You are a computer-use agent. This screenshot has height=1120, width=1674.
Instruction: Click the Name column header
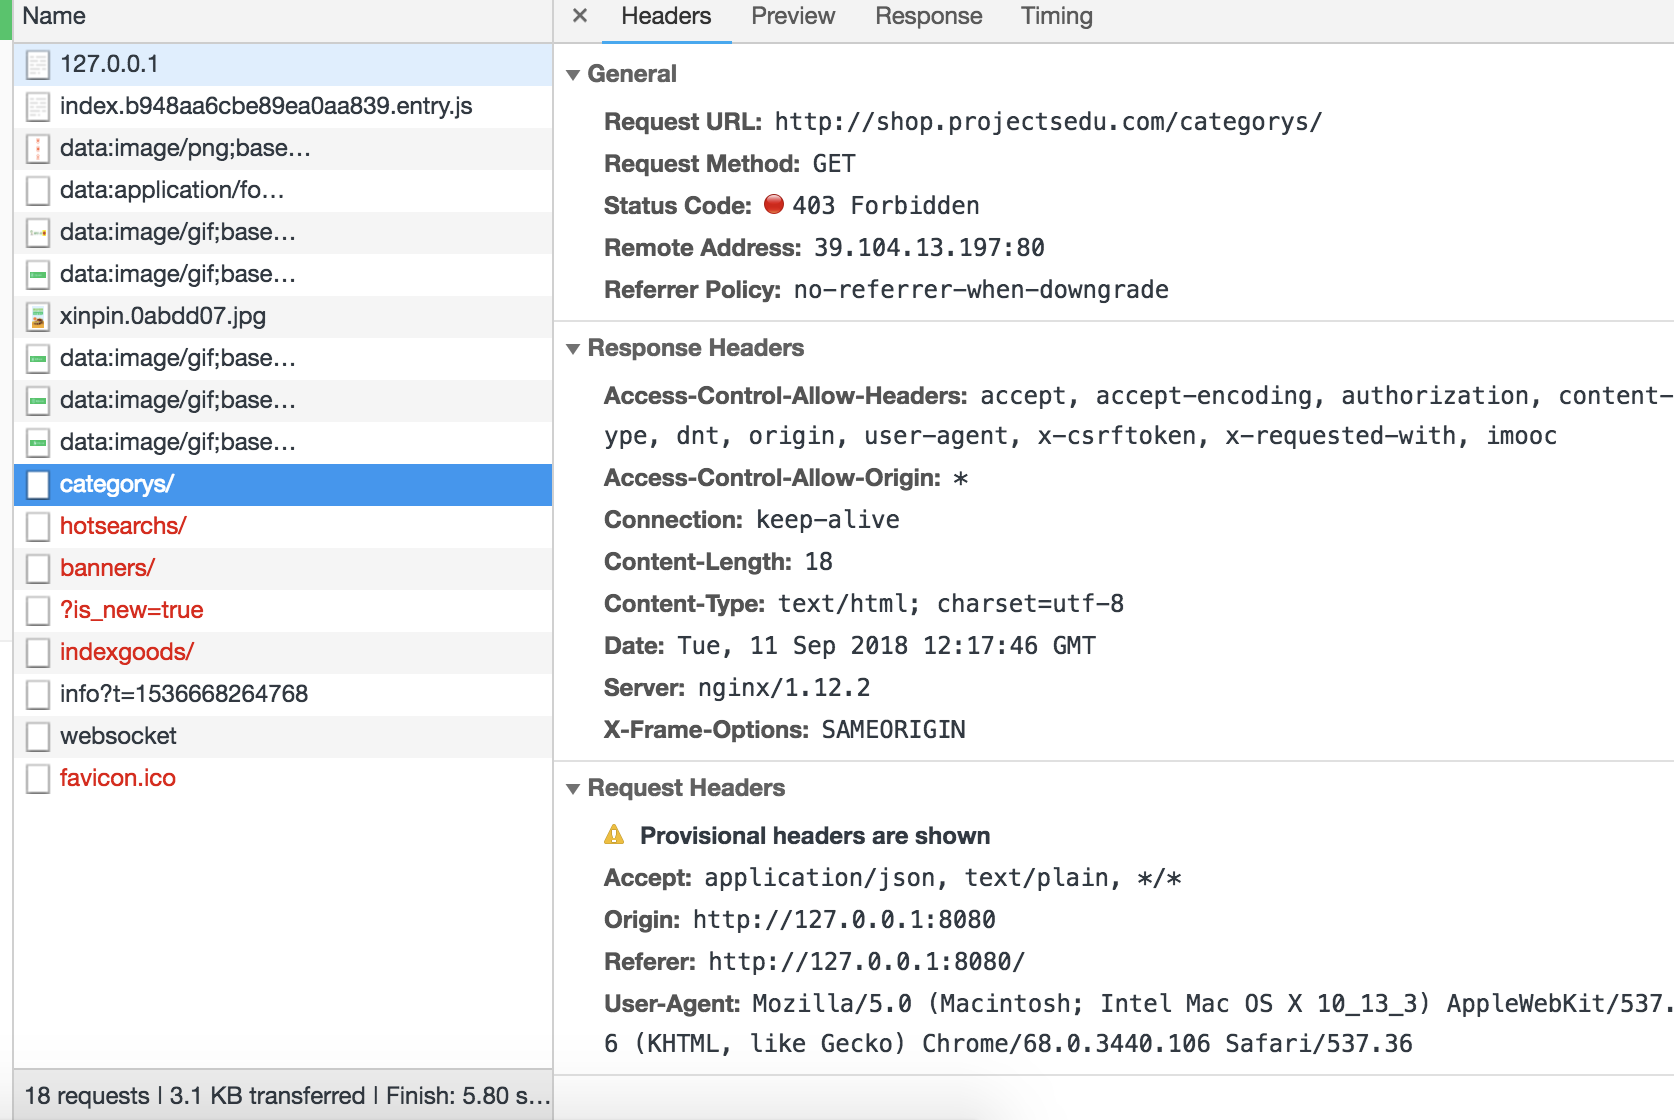coord(54,16)
